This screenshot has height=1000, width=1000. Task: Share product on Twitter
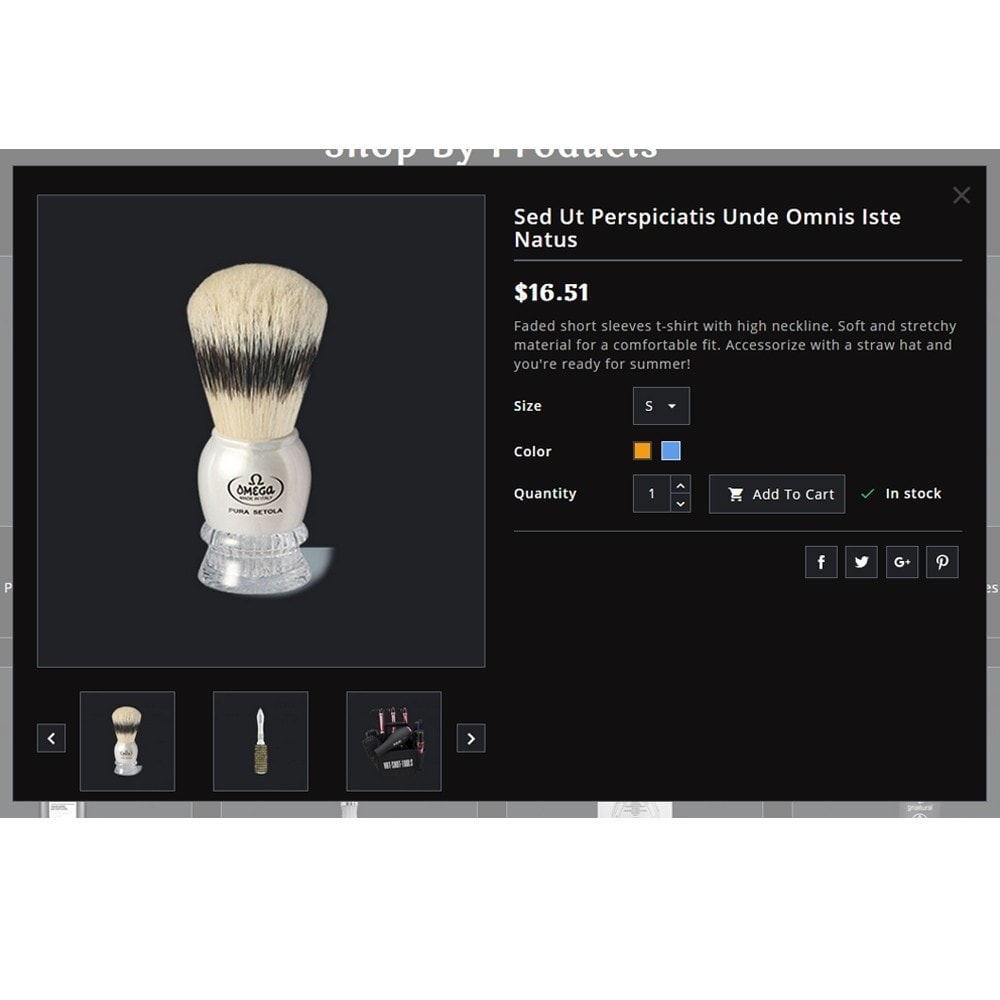point(861,562)
